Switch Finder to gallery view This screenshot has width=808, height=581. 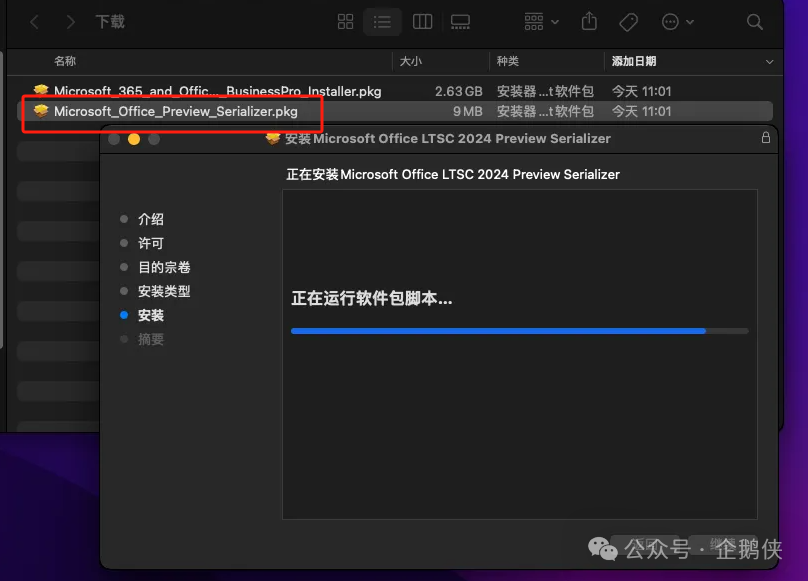(x=460, y=22)
